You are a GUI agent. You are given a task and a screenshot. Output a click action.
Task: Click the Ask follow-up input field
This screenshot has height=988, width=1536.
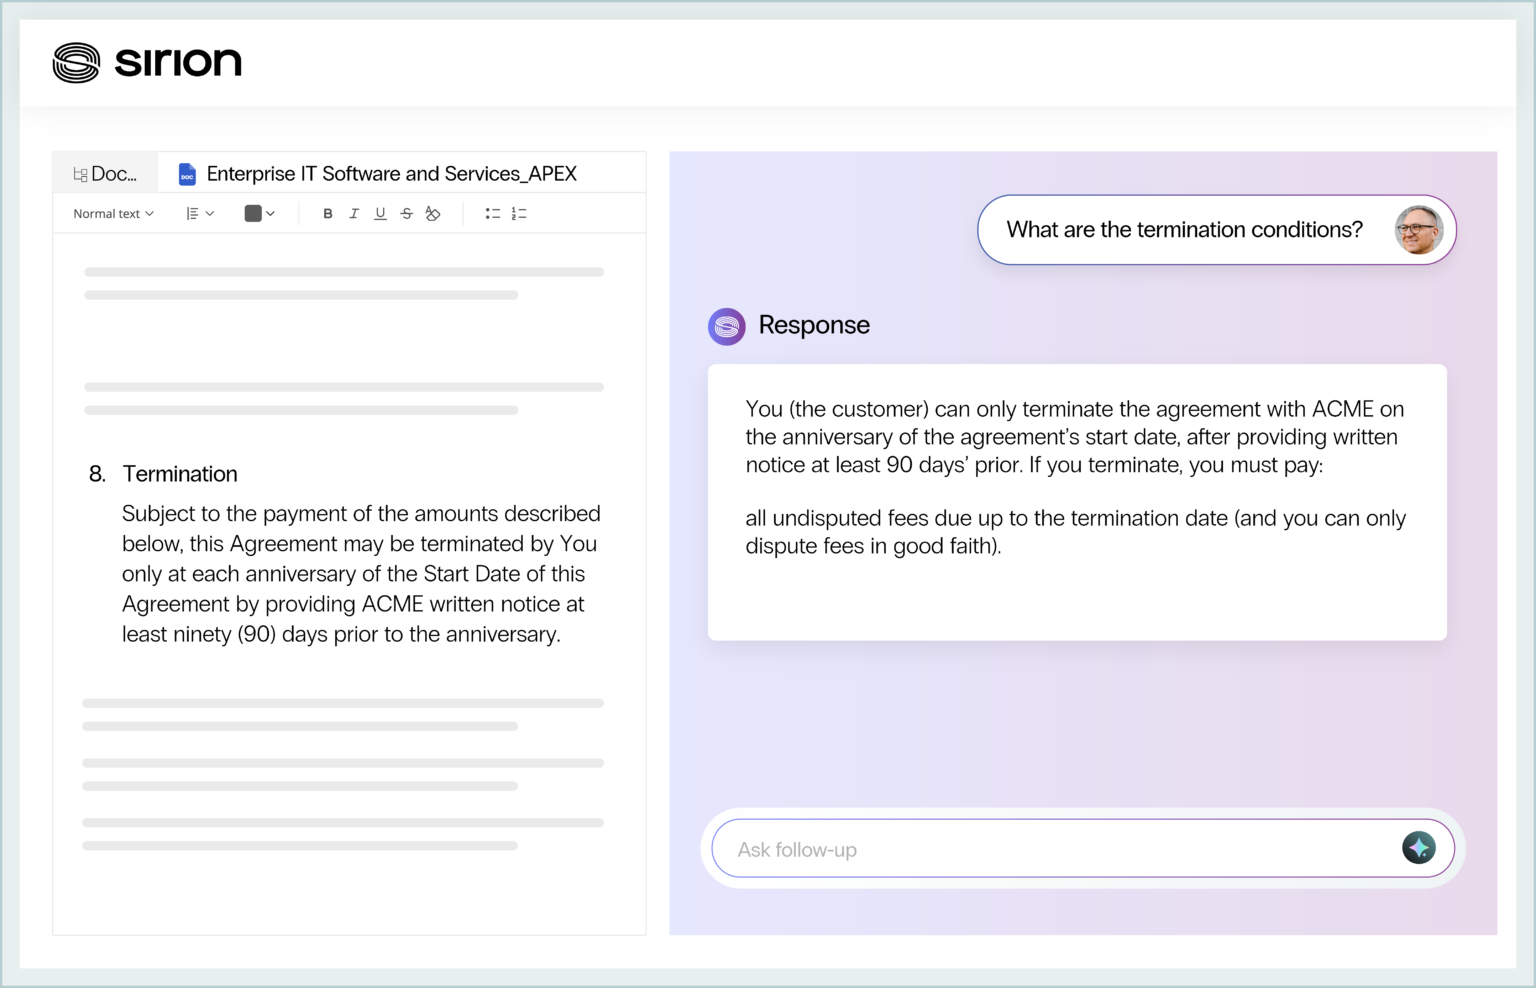pyautogui.click(x=1060, y=849)
